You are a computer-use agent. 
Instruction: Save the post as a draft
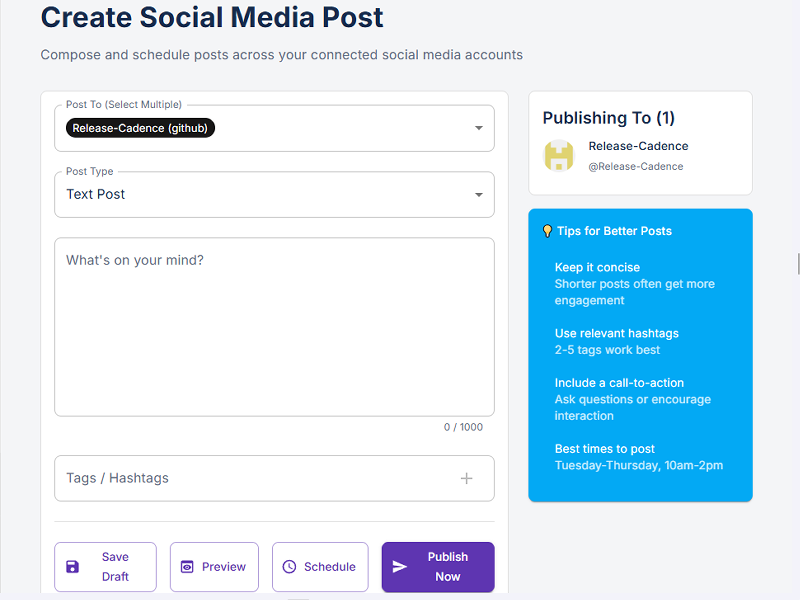pyautogui.click(x=105, y=566)
